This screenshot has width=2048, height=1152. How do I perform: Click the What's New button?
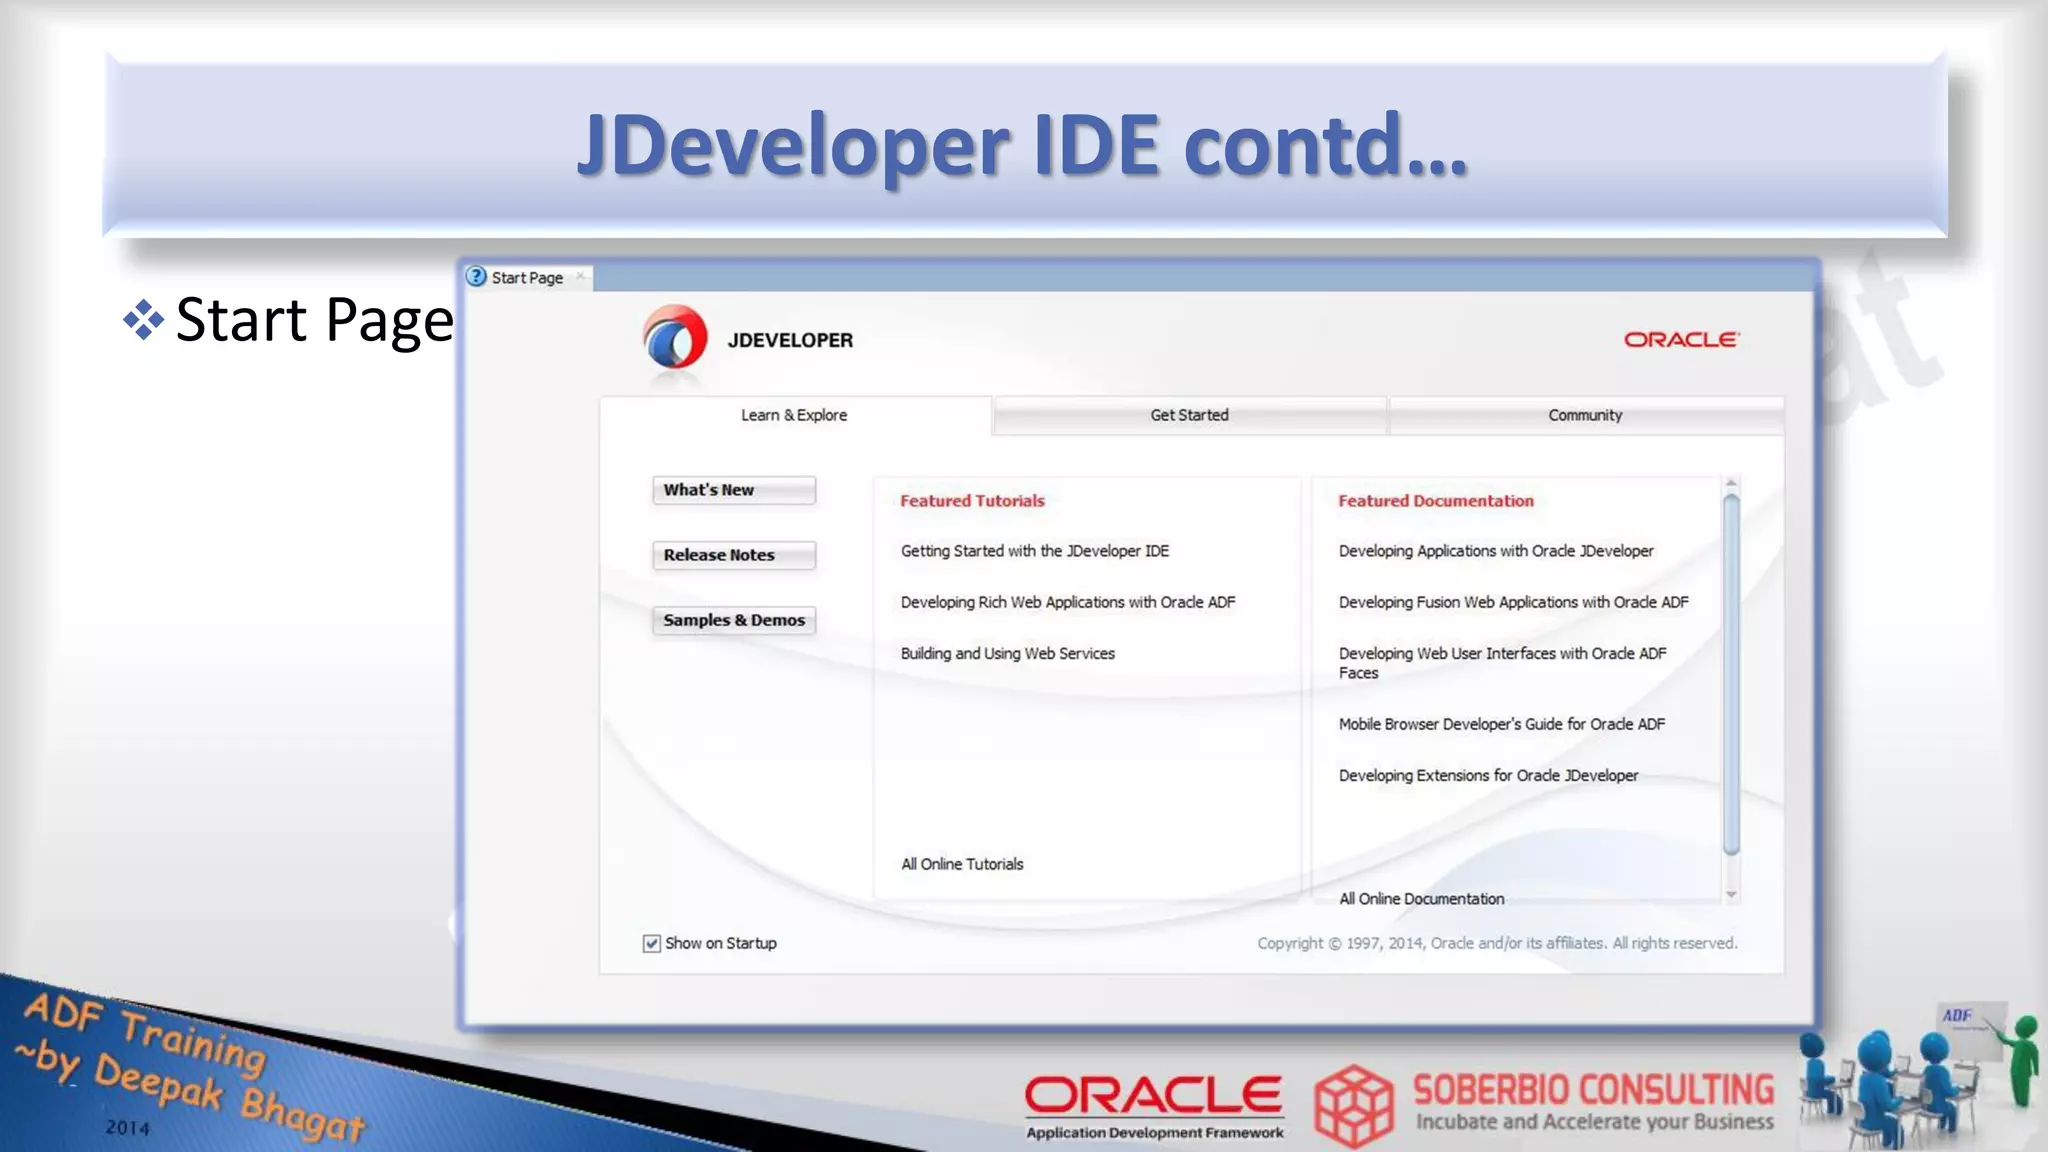[x=733, y=490]
